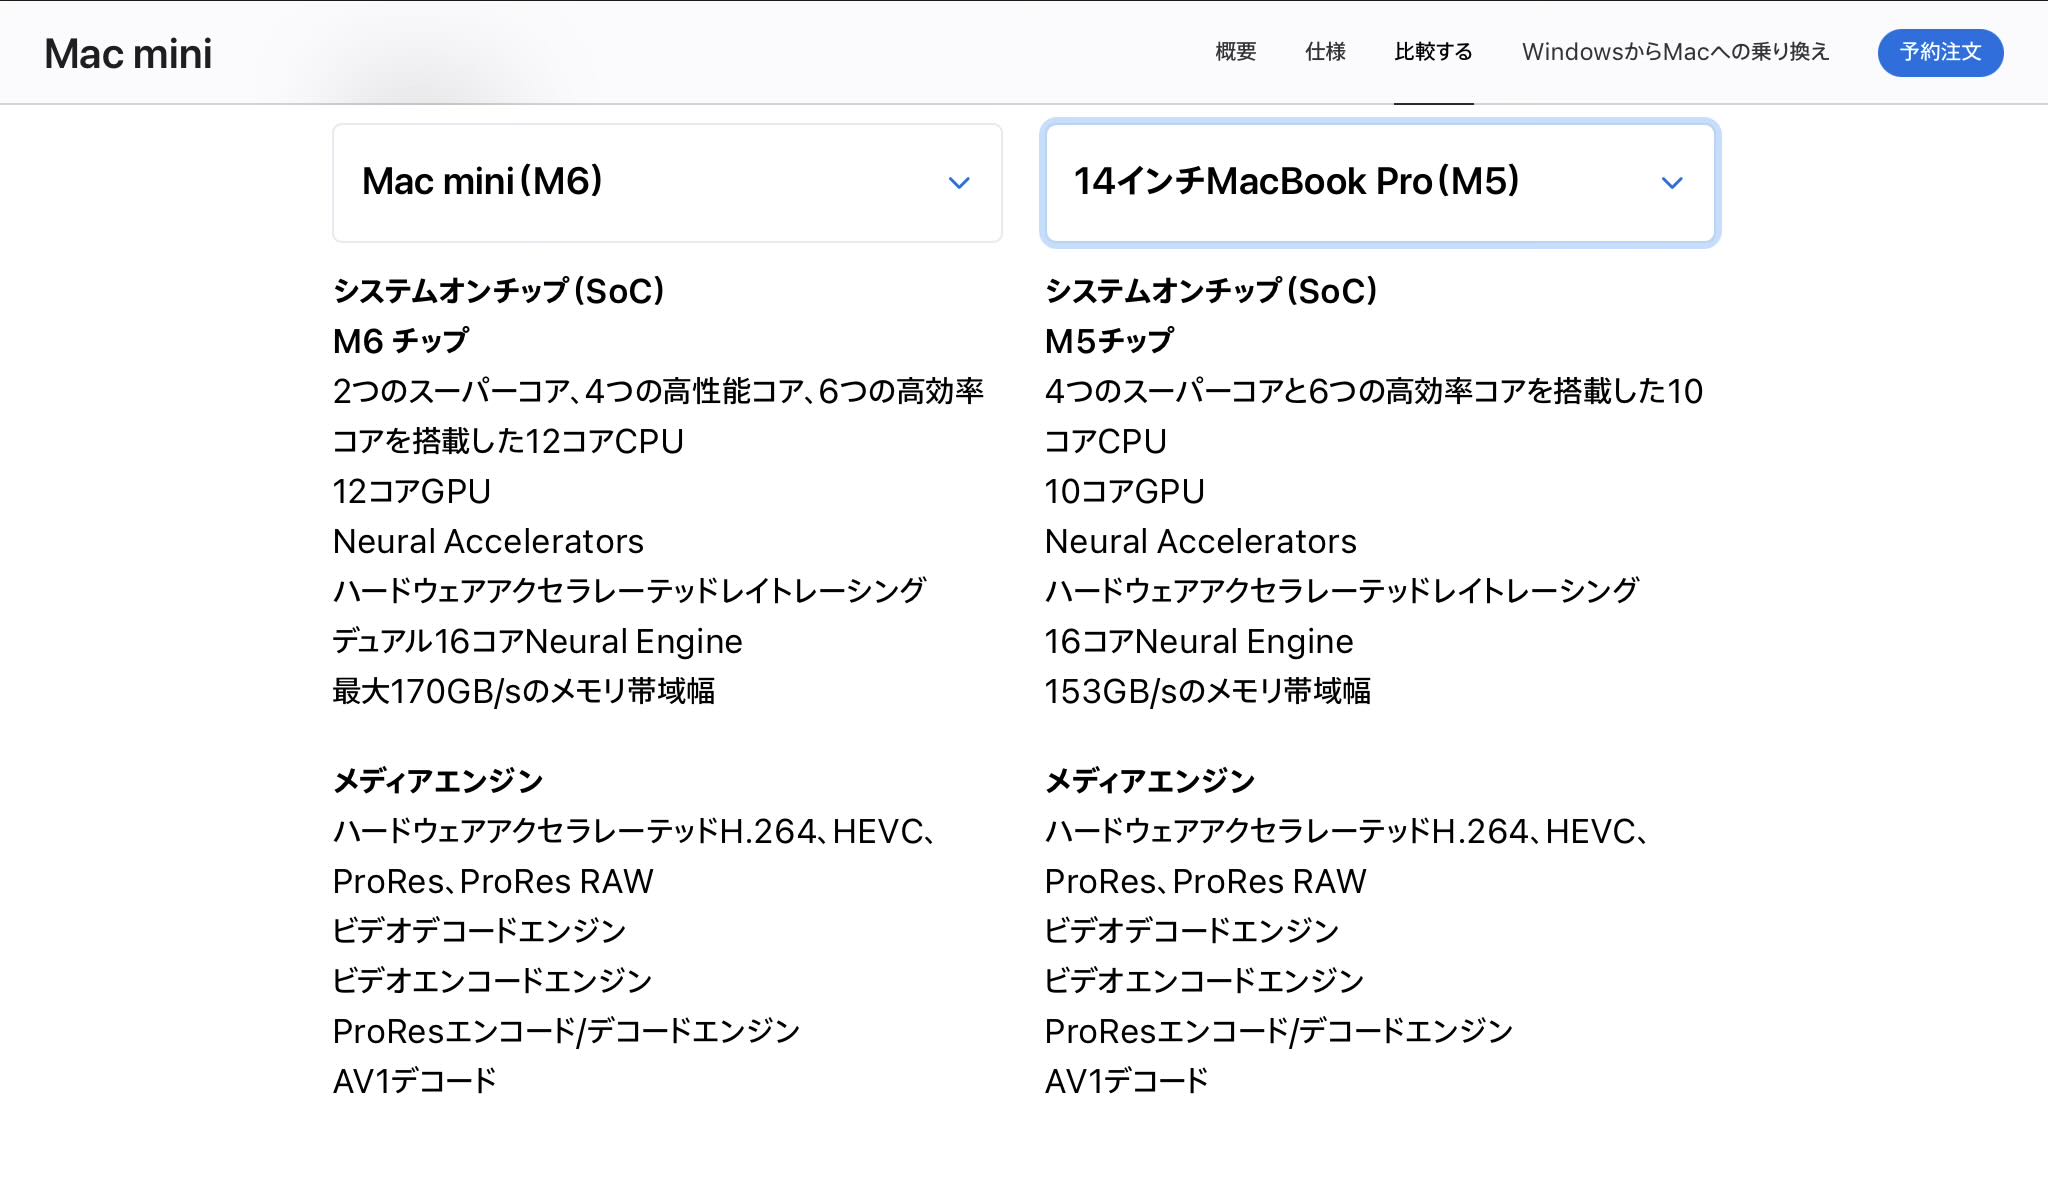The width and height of the screenshot is (2048, 1195).
Task: Open the 仕様 tab
Action: click(x=1326, y=52)
